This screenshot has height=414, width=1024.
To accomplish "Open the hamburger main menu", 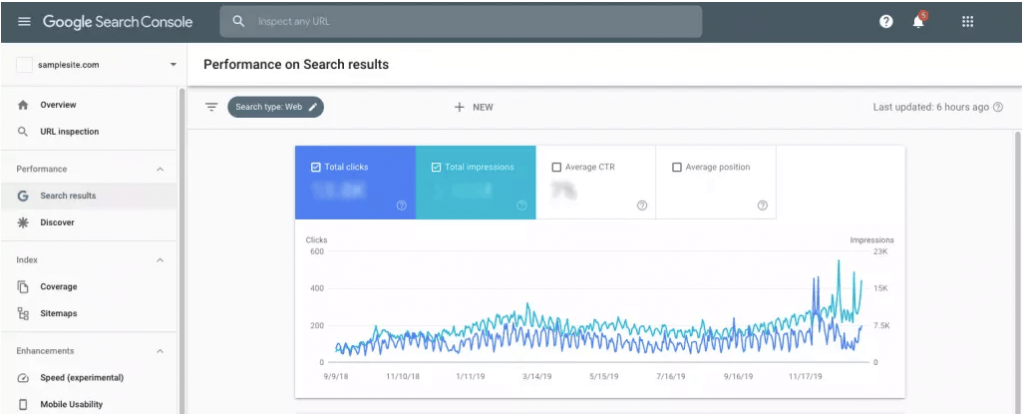I will 24,22.
